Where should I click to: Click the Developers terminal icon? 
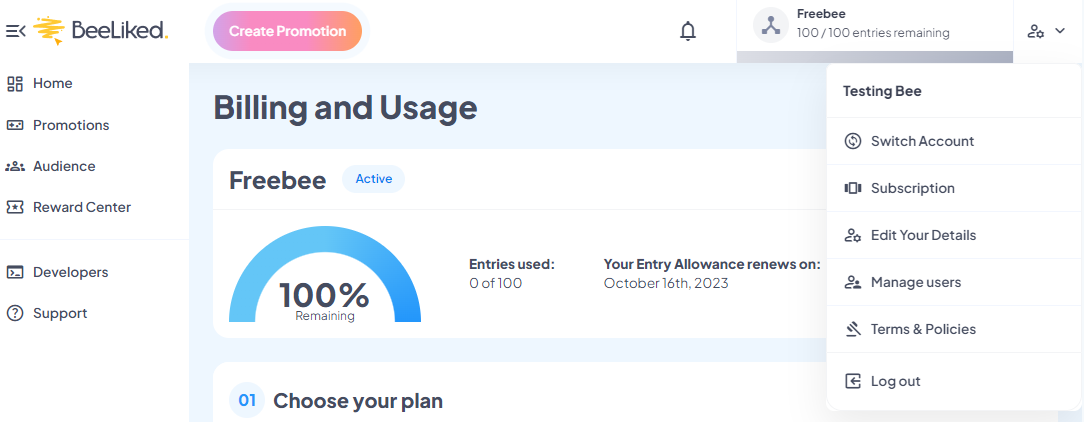coord(15,272)
